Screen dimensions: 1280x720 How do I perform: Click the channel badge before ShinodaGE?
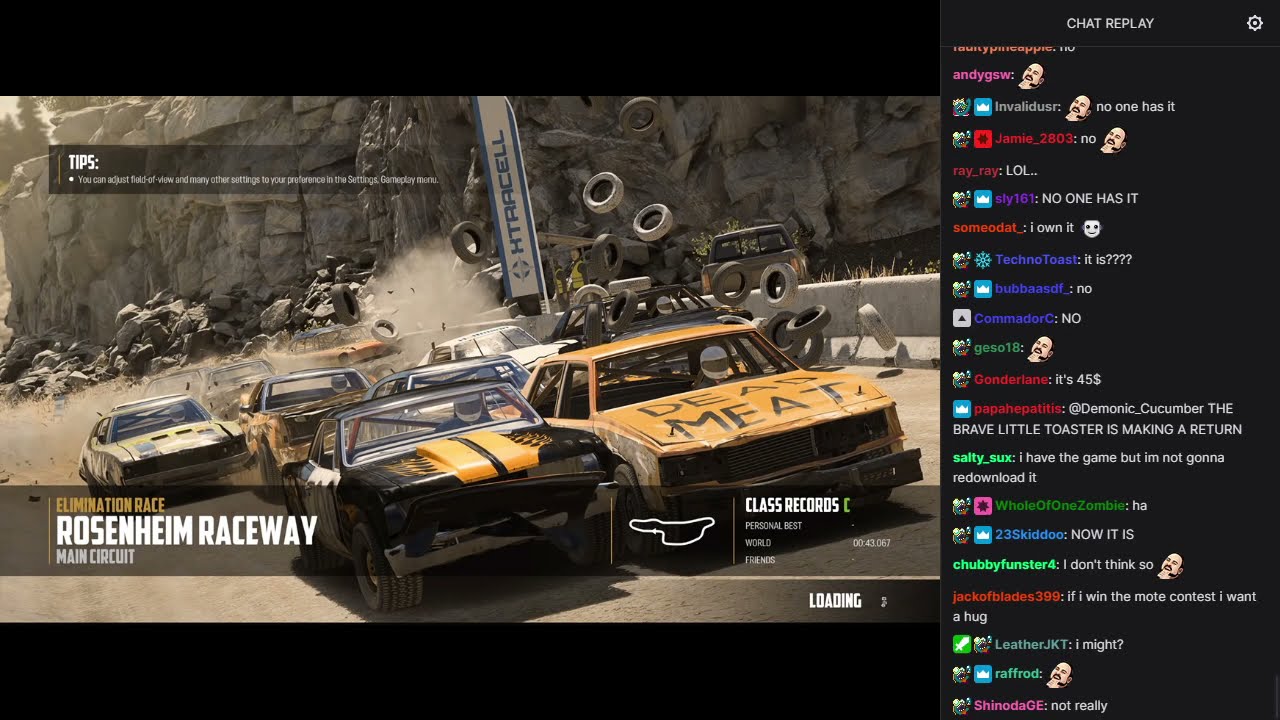click(x=961, y=706)
